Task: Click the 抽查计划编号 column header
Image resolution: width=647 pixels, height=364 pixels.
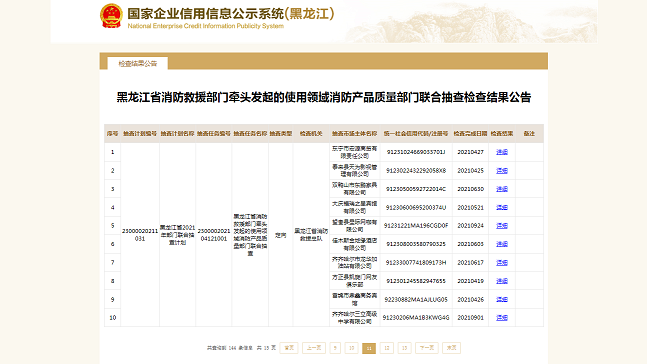Action: click(x=140, y=134)
